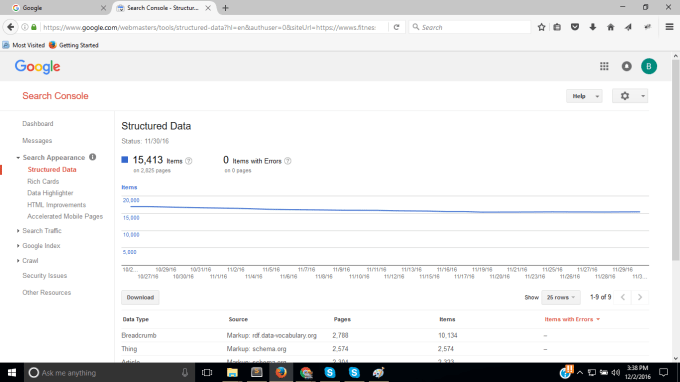680x382 pixels.
Task: Show hidden system tray icons
Action: coord(580,372)
